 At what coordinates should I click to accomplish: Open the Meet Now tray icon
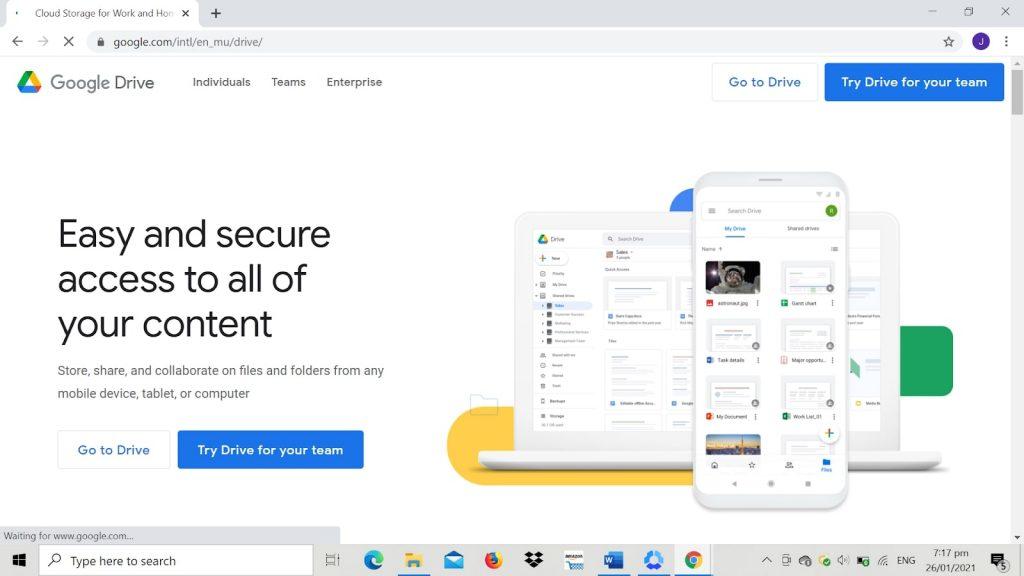click(x=786, y=560)
